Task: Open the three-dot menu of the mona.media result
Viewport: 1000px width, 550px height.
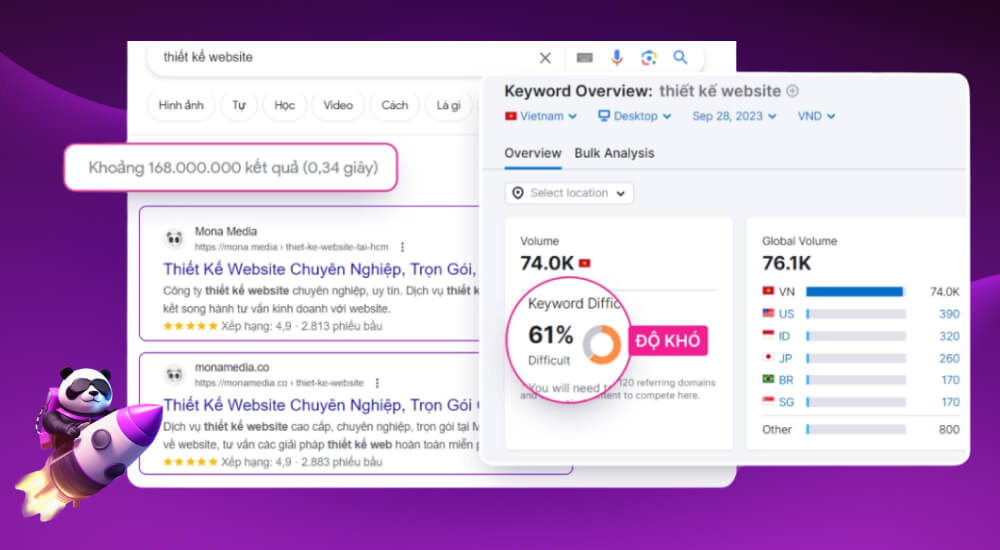Action: click(x=402, y=247)
